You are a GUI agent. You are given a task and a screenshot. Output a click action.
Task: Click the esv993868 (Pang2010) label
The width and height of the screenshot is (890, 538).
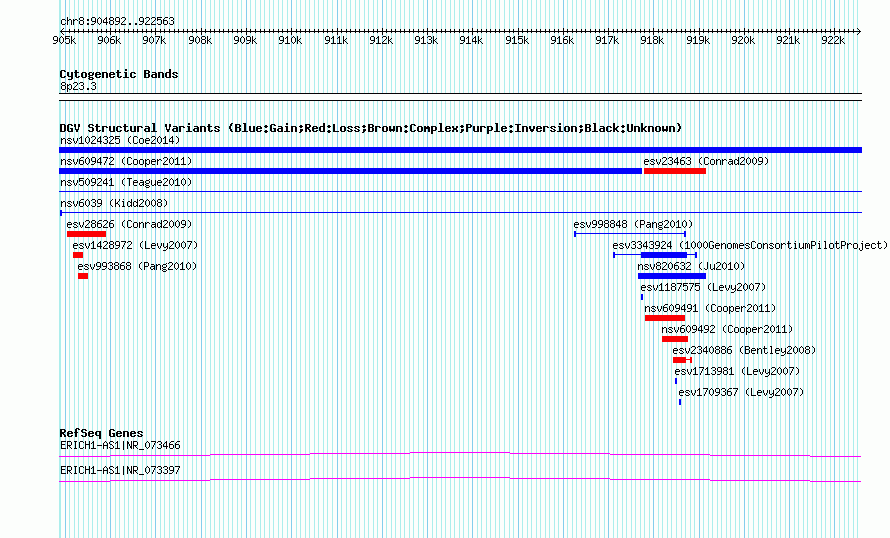point(137,266)
